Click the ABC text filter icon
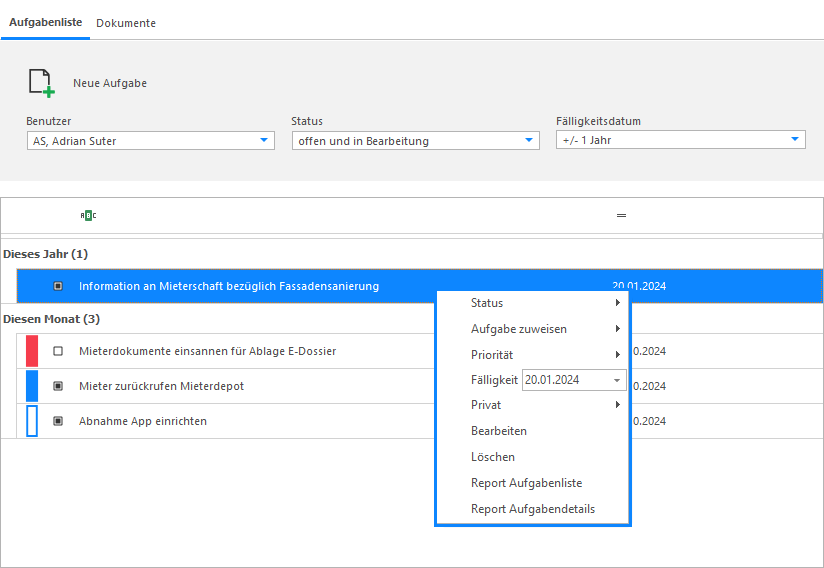Screen dimensions: 824x568 88,215
